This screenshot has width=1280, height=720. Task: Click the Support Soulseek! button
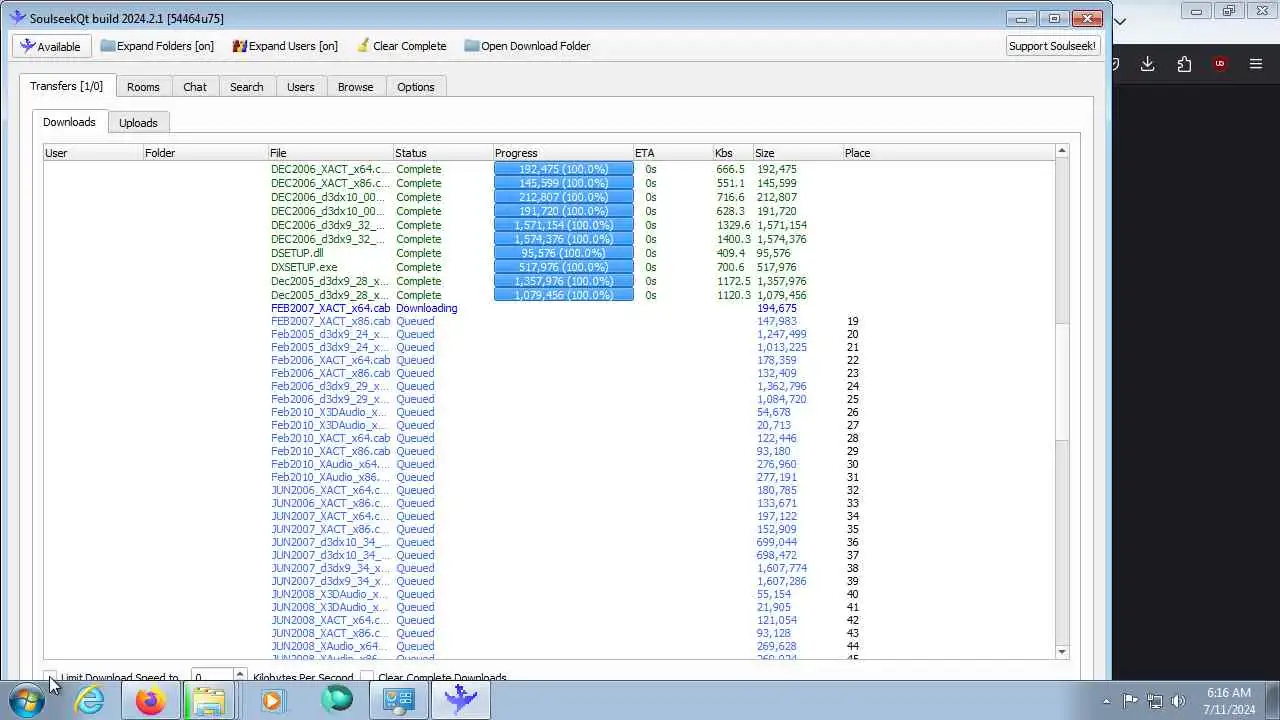[1052, 46]
